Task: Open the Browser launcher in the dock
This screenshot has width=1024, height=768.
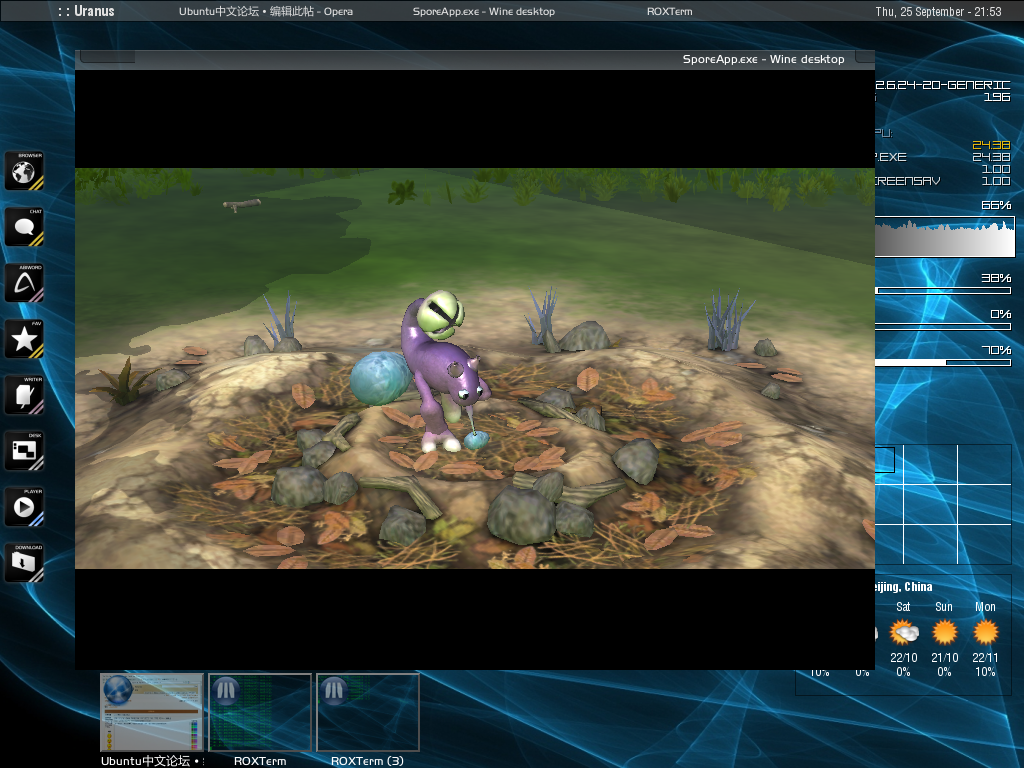Action: tap(24, 171)
